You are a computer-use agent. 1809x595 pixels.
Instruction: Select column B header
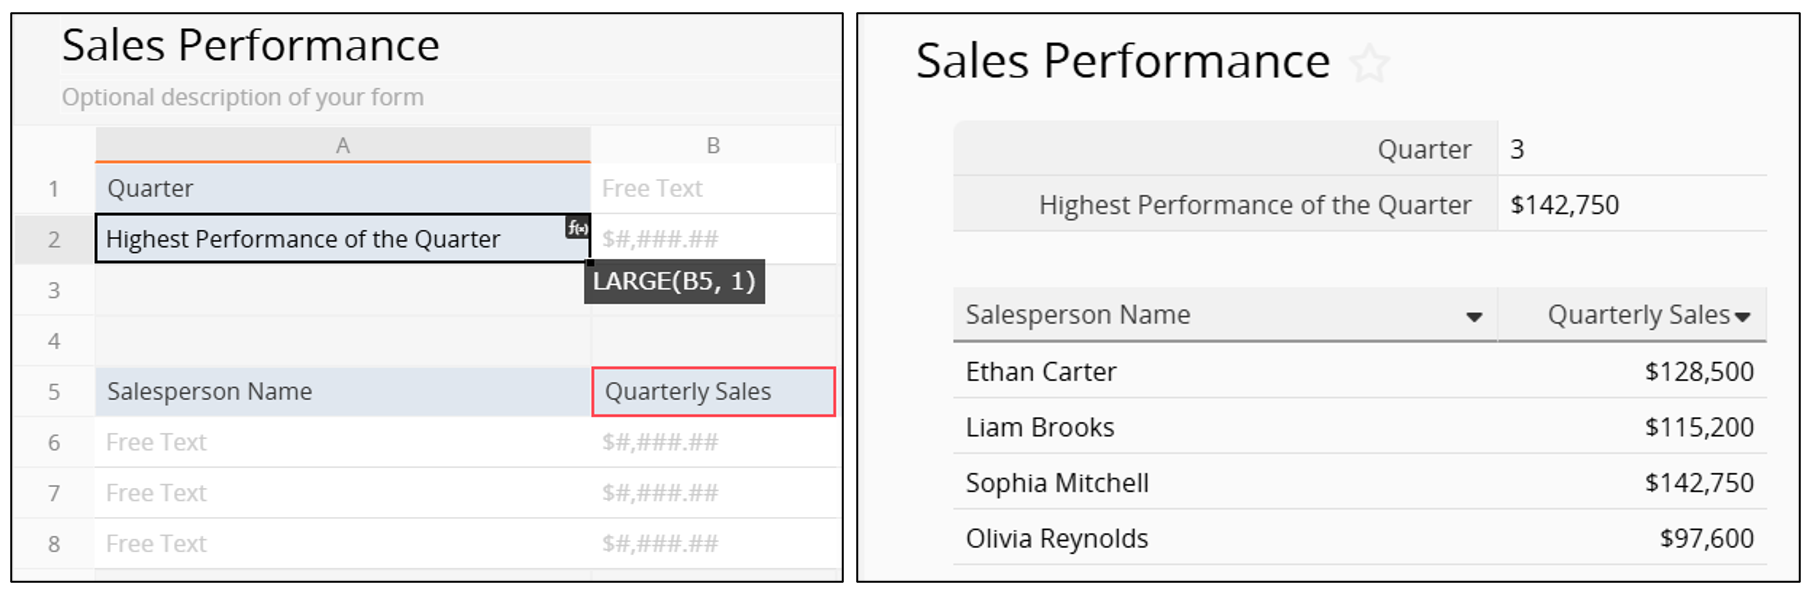pyautogui.click(x=713, y=146)
